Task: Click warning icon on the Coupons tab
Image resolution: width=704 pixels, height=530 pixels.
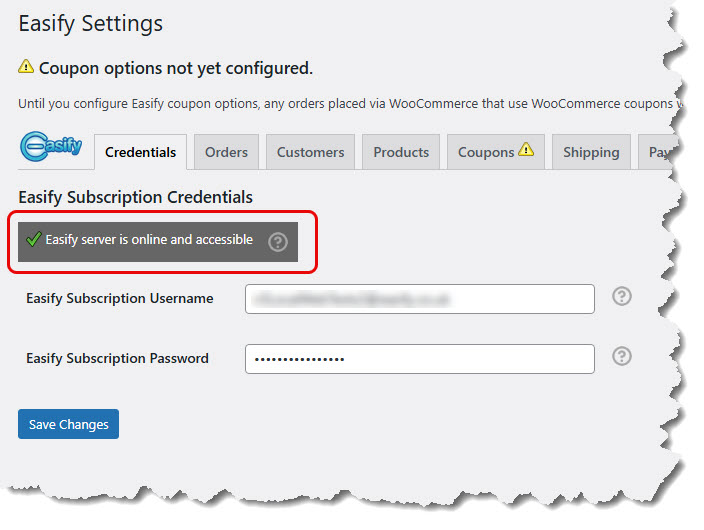Action: (526, 151)
